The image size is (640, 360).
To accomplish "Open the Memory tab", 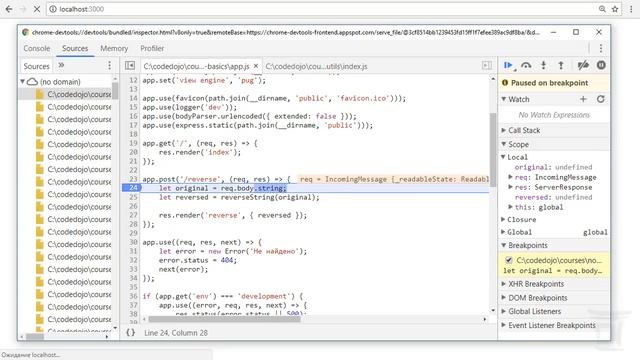I will point(114,48).
